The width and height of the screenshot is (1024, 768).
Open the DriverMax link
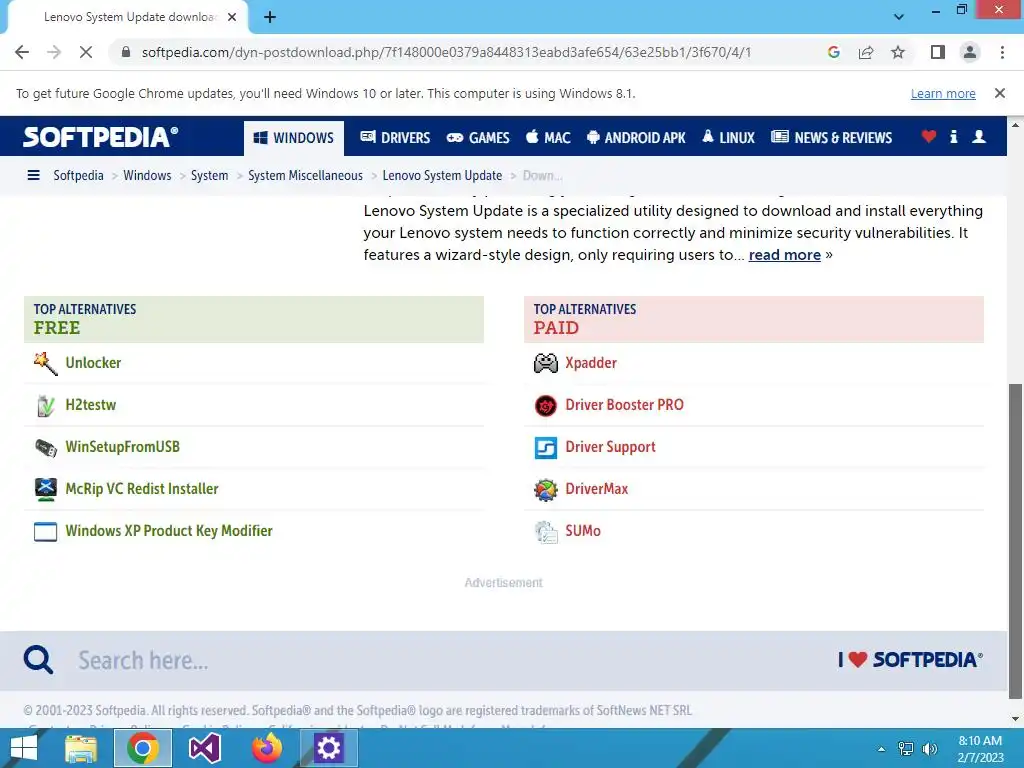[597, 488]
